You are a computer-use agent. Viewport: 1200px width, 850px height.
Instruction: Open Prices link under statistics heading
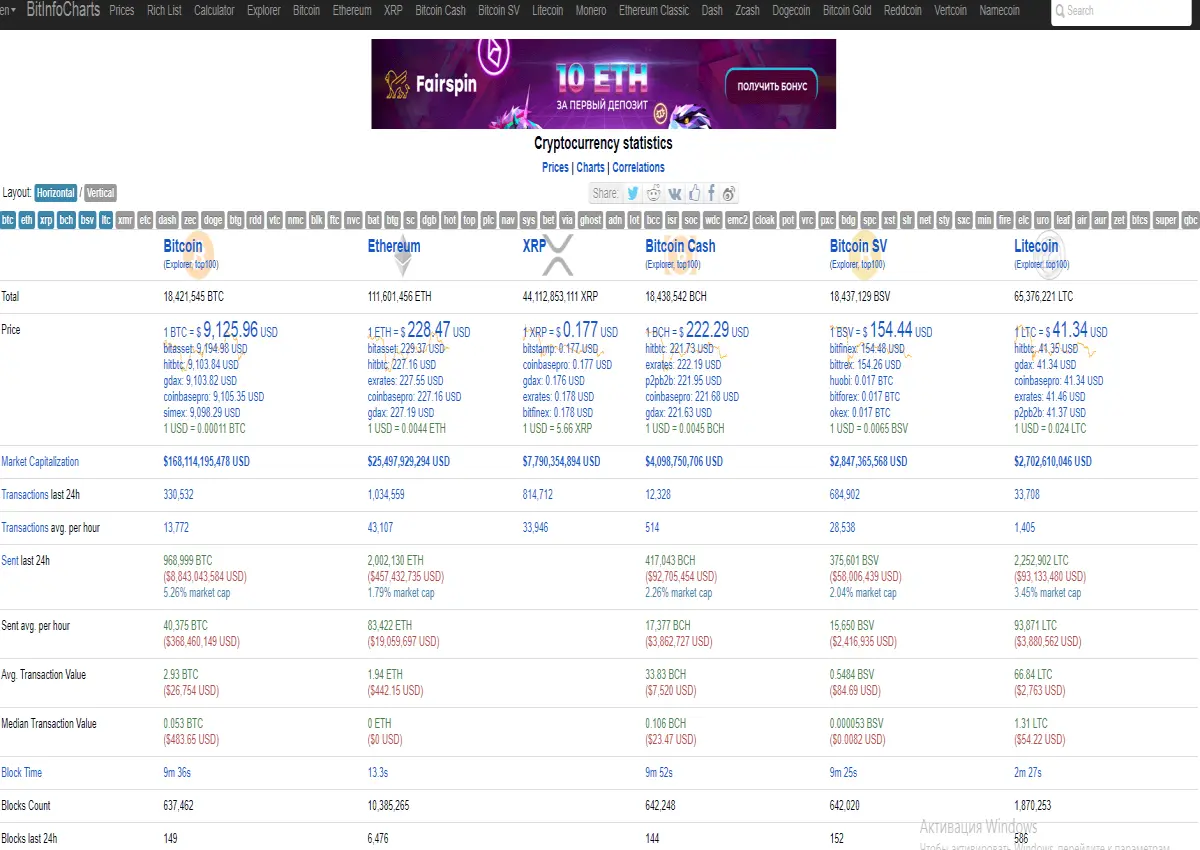coord(555,168)
